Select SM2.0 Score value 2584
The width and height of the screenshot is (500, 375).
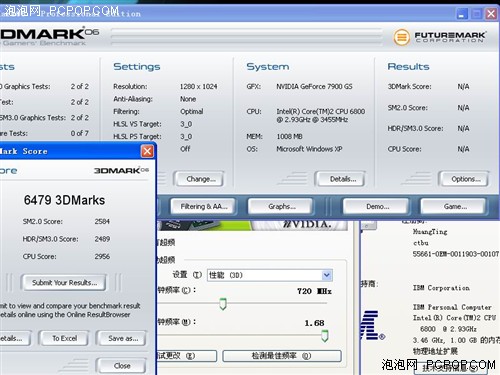[x=102, y=221]
